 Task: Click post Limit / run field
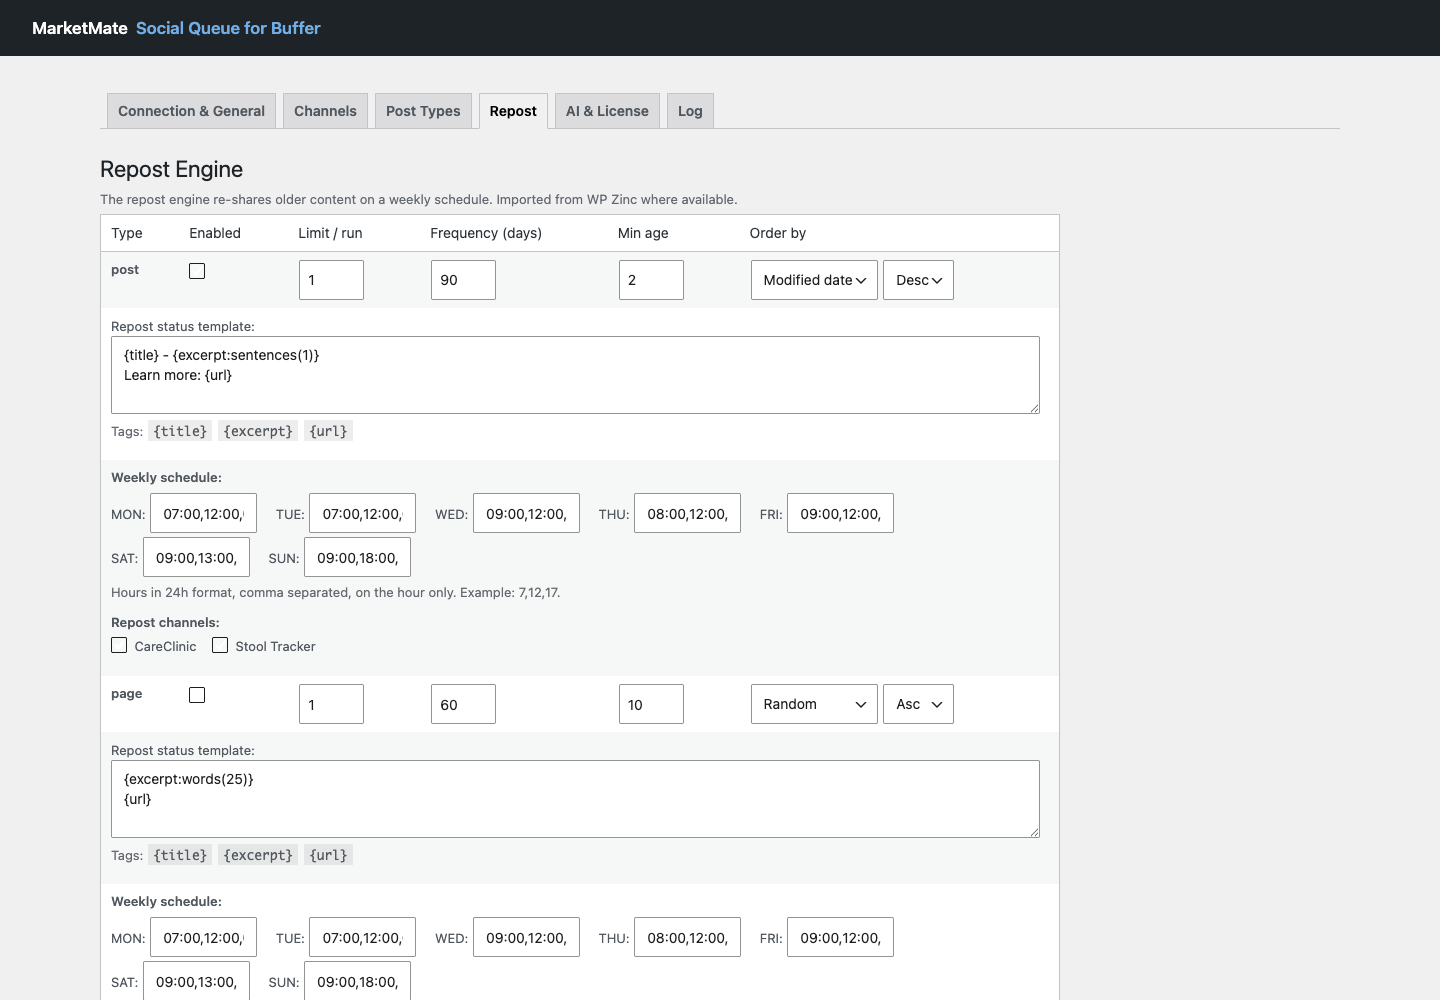331,280
